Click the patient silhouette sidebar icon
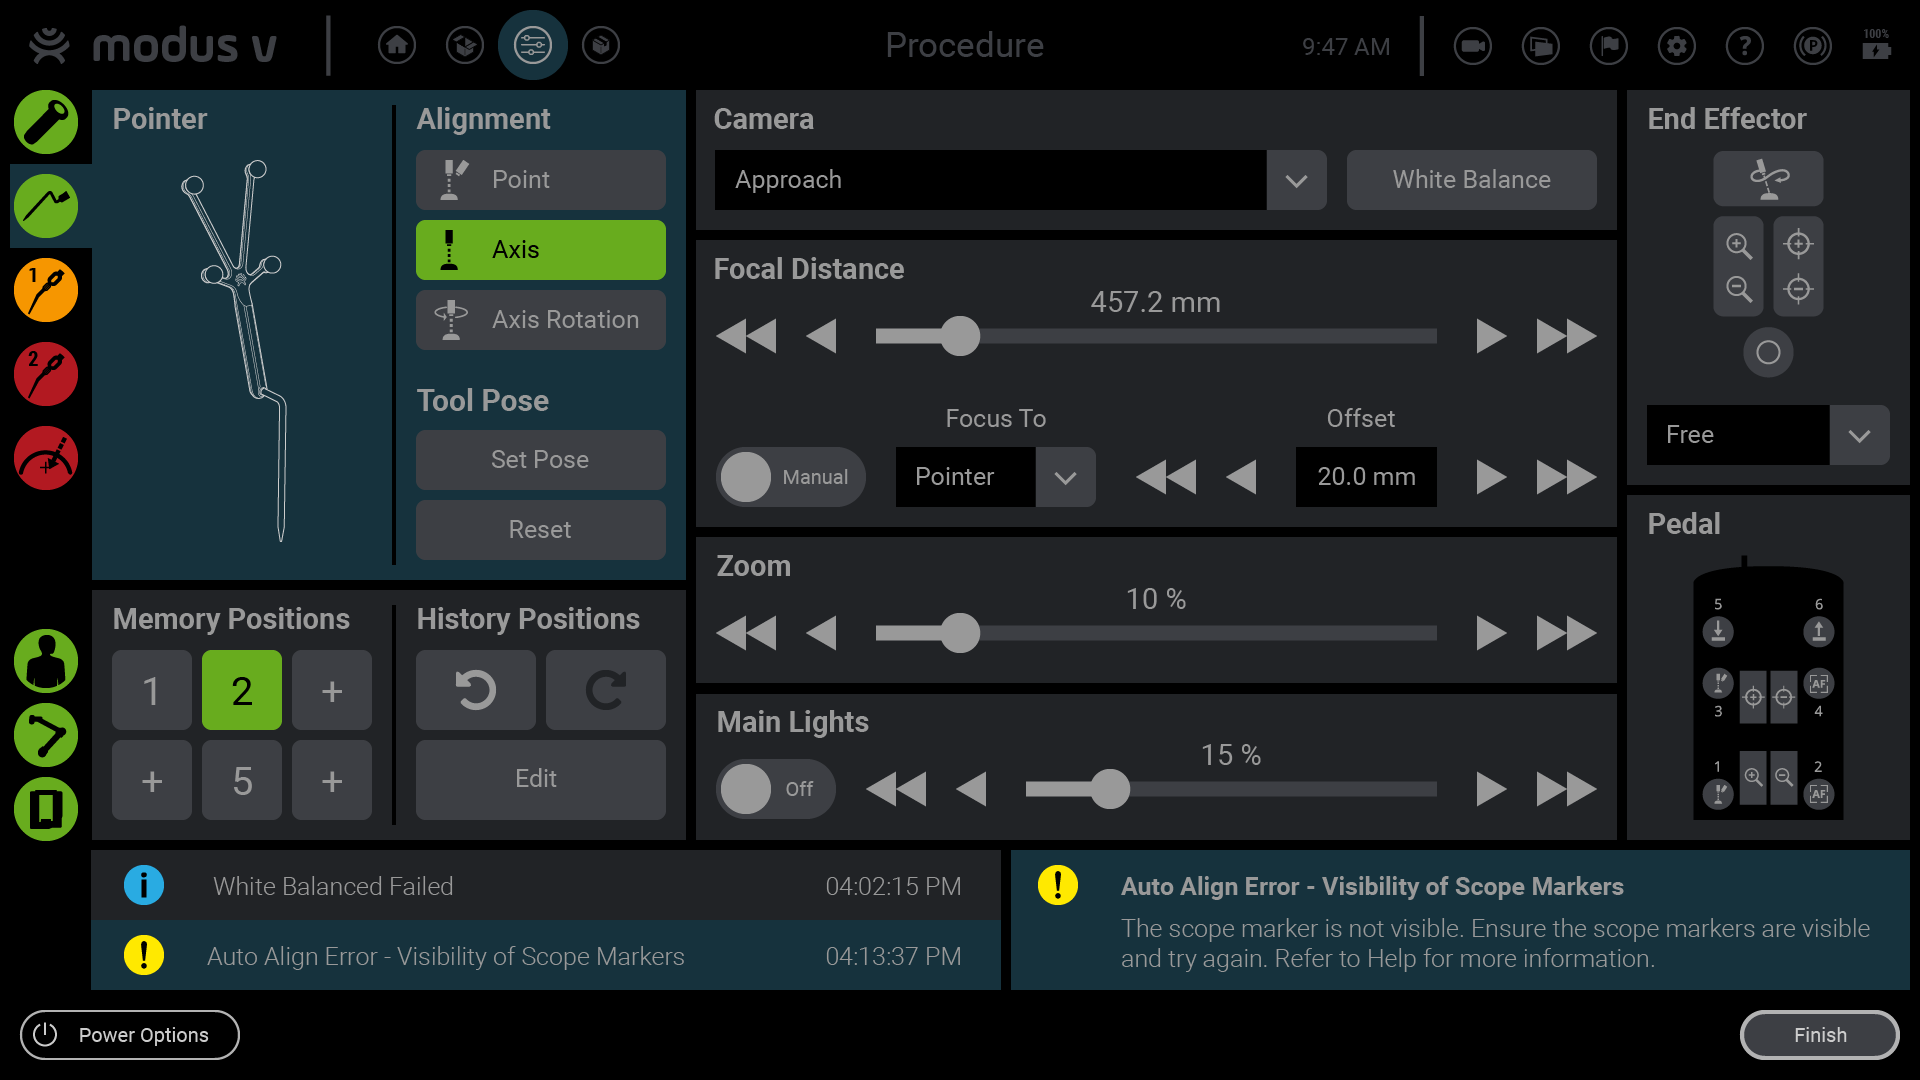Screen dimensions: 1920x1080 [46, 661]
